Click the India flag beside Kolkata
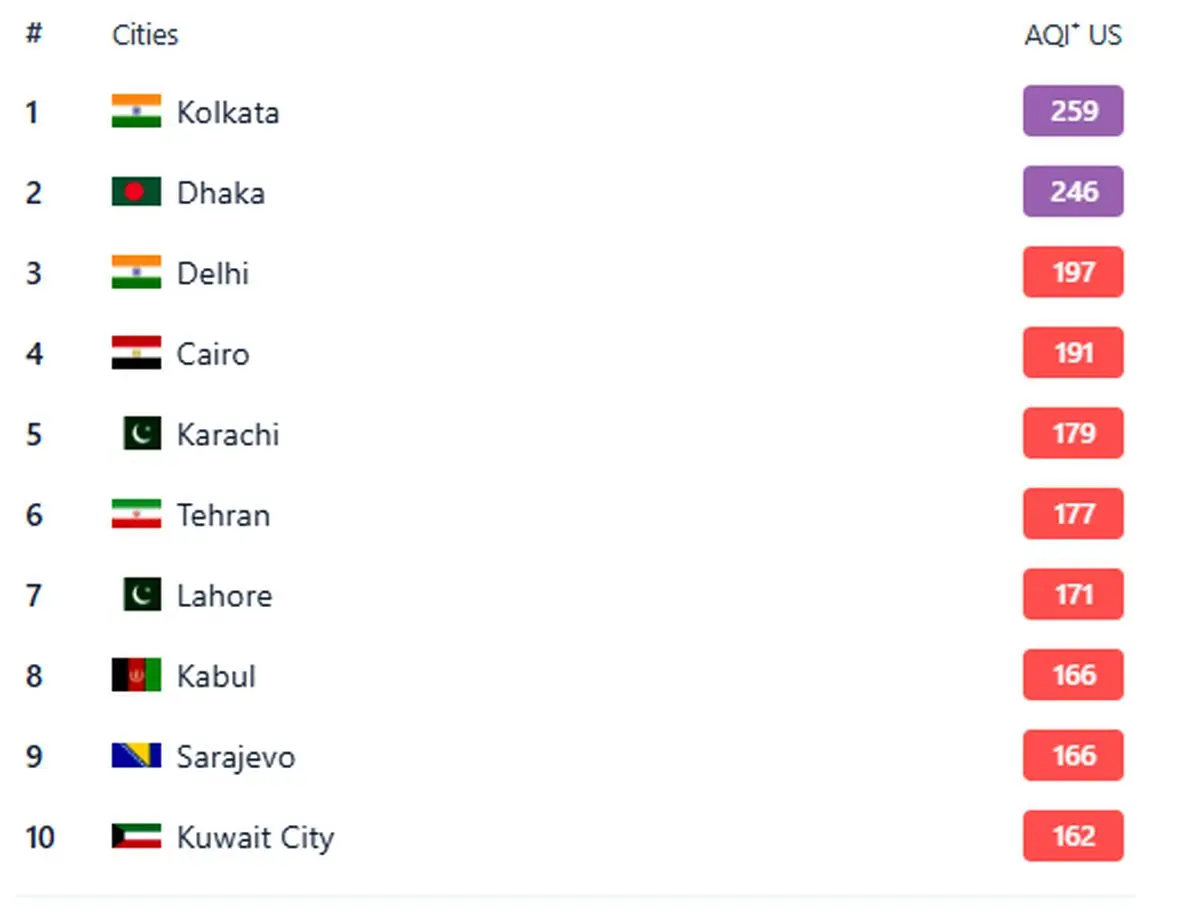1200x913 pixels. click(x=136, y=111)
